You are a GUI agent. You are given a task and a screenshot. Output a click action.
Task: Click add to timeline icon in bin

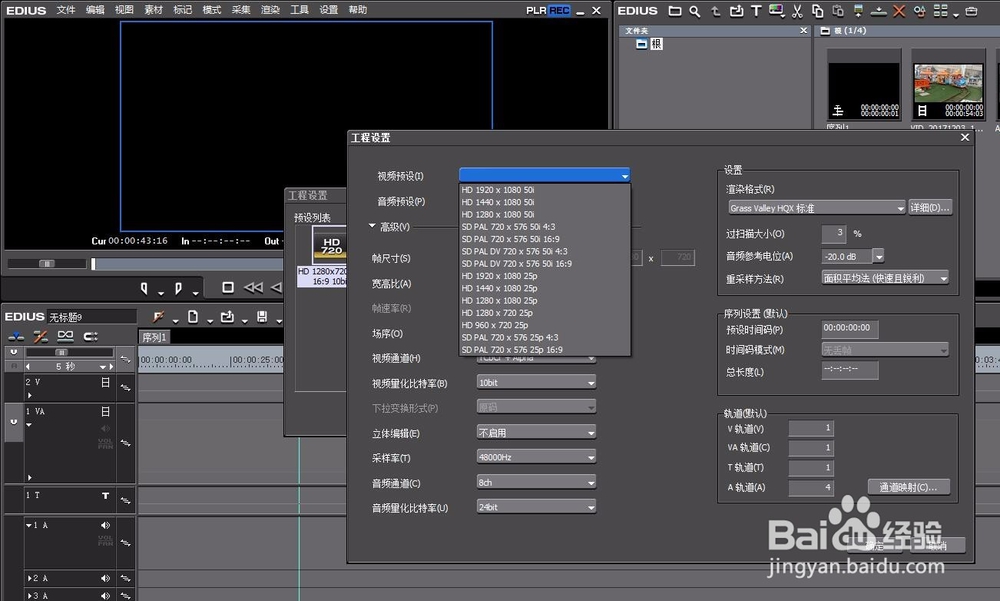(x=878, y=11)
